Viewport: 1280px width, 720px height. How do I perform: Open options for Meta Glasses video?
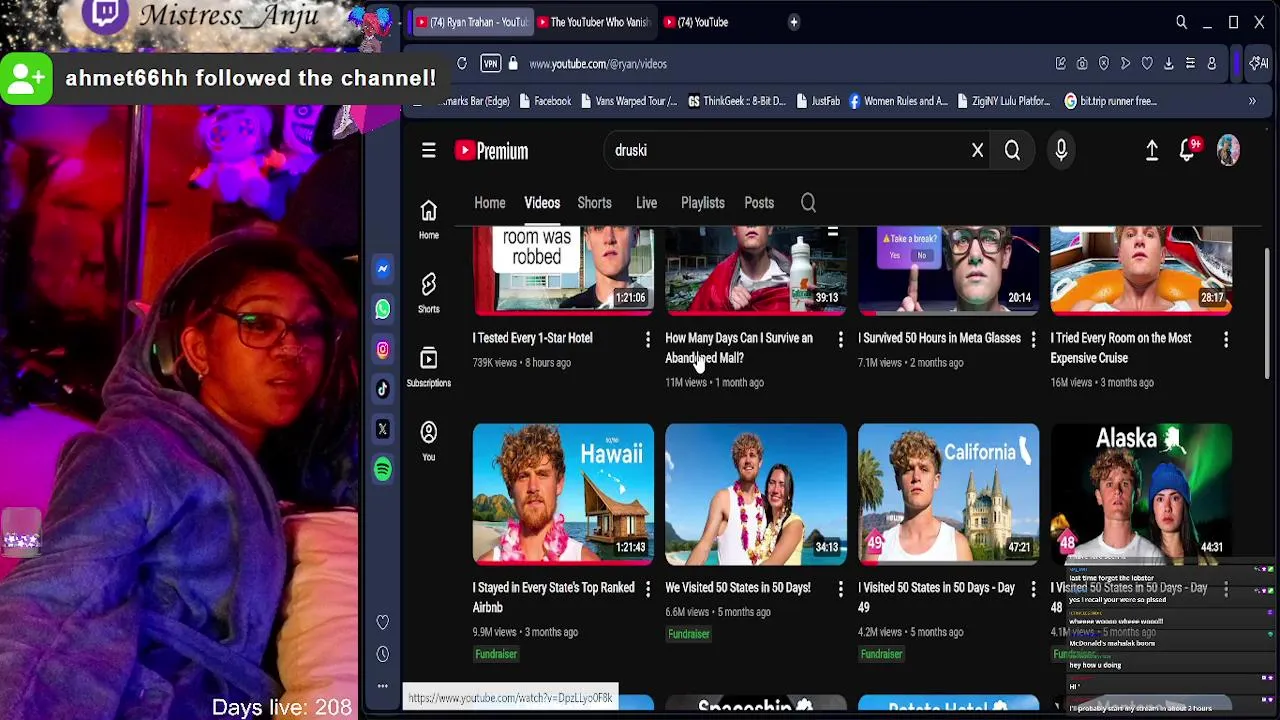[1033, 340]
